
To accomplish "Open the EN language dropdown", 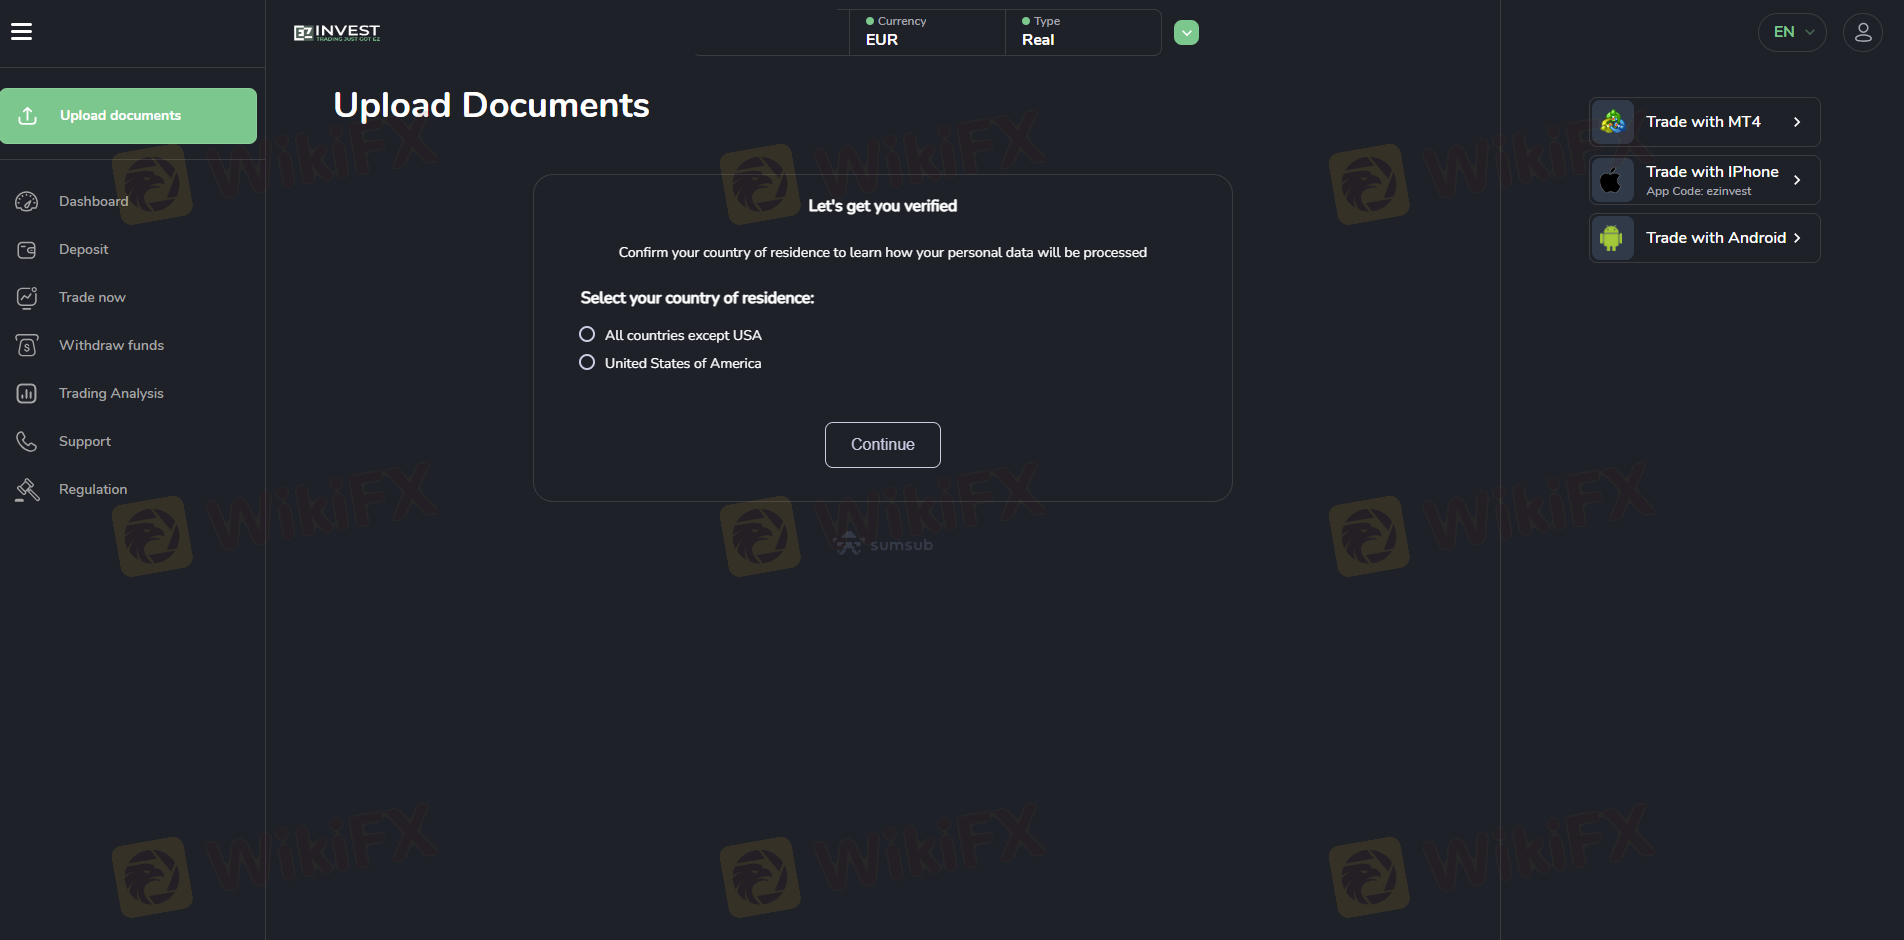I will 1792,32.
